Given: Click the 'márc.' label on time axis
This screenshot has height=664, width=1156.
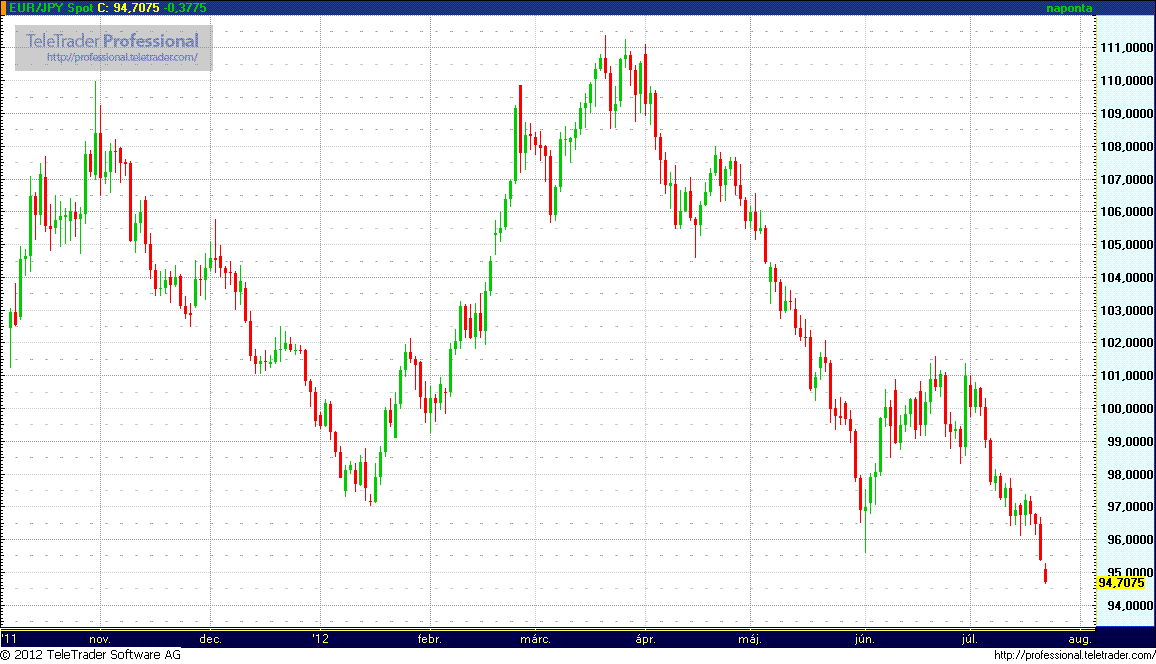Looking at the screenshot, I should 537,638.
